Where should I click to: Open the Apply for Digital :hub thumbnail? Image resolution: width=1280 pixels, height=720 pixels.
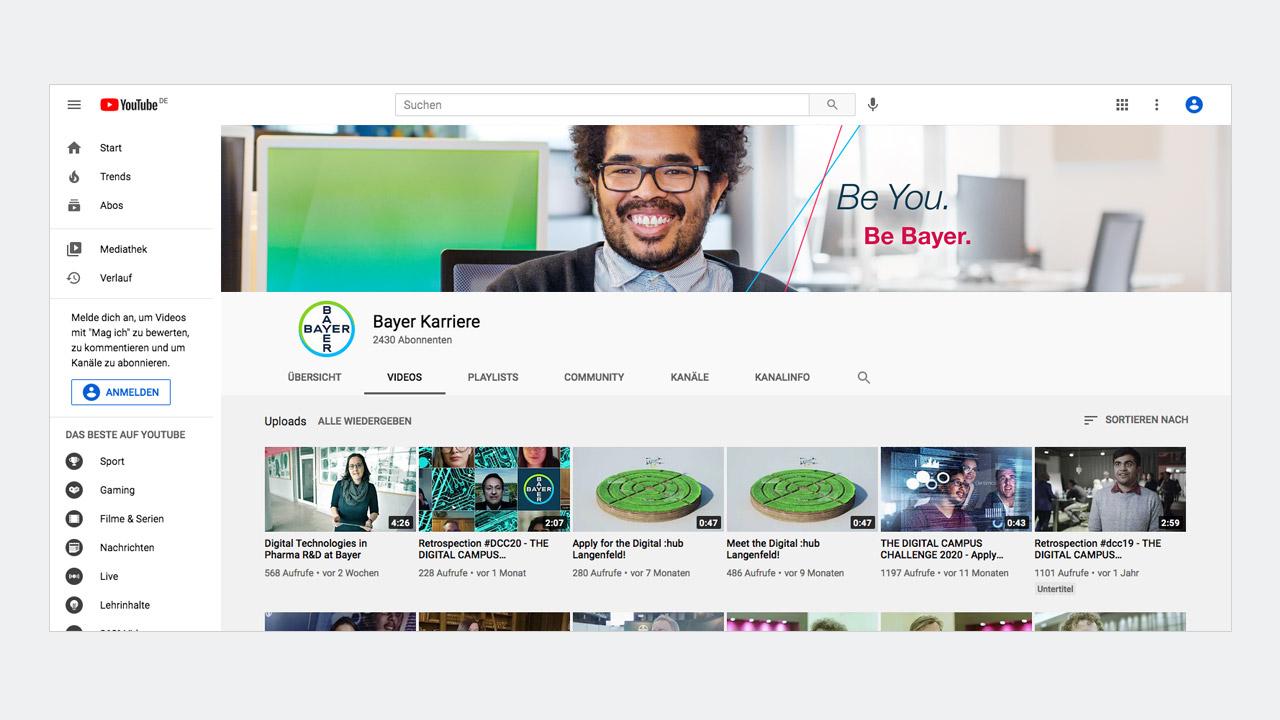point(648,489)
